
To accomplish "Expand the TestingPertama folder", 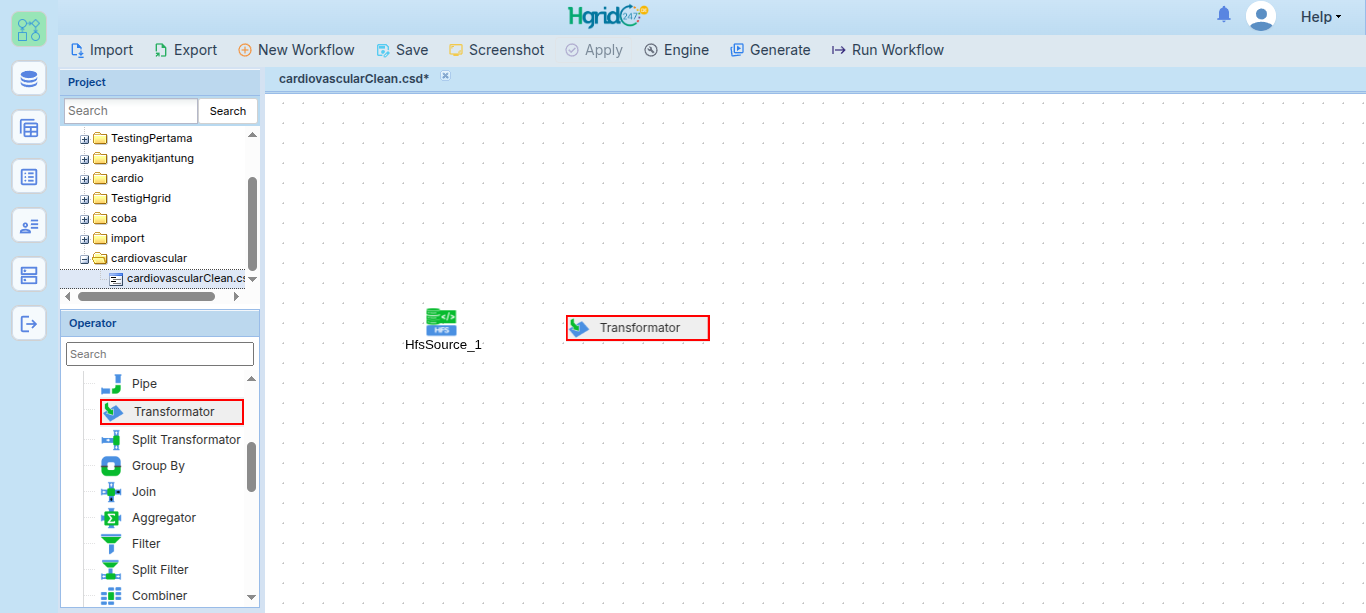I will [85, 139].
